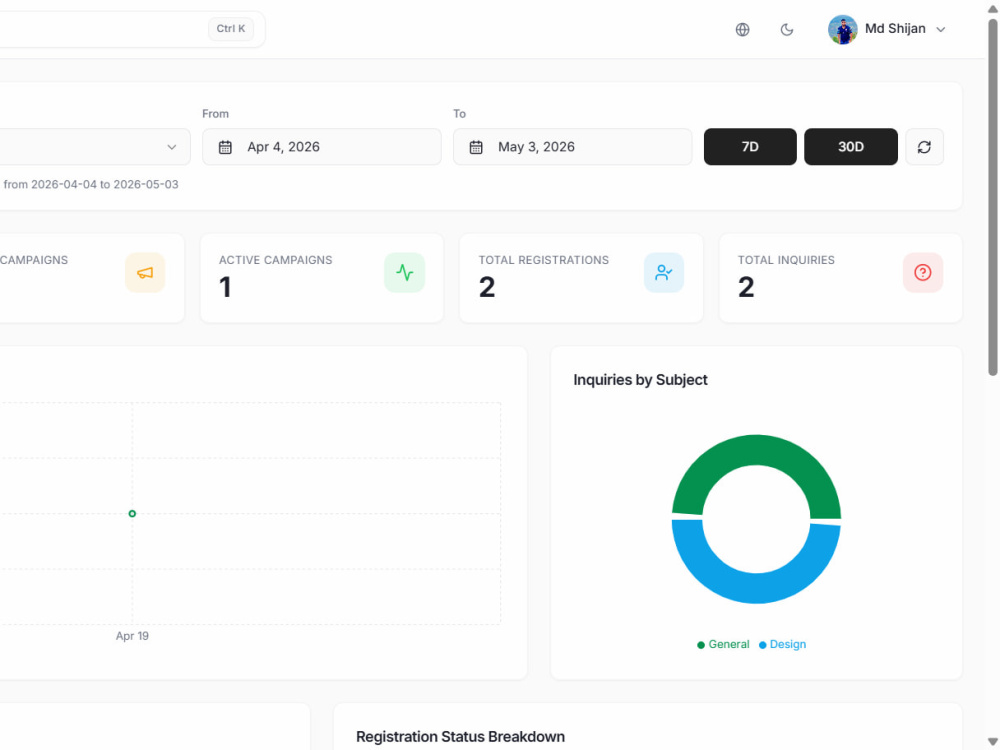Click the From field label
Screen dimensions: 1000x750
click(216, 114)
